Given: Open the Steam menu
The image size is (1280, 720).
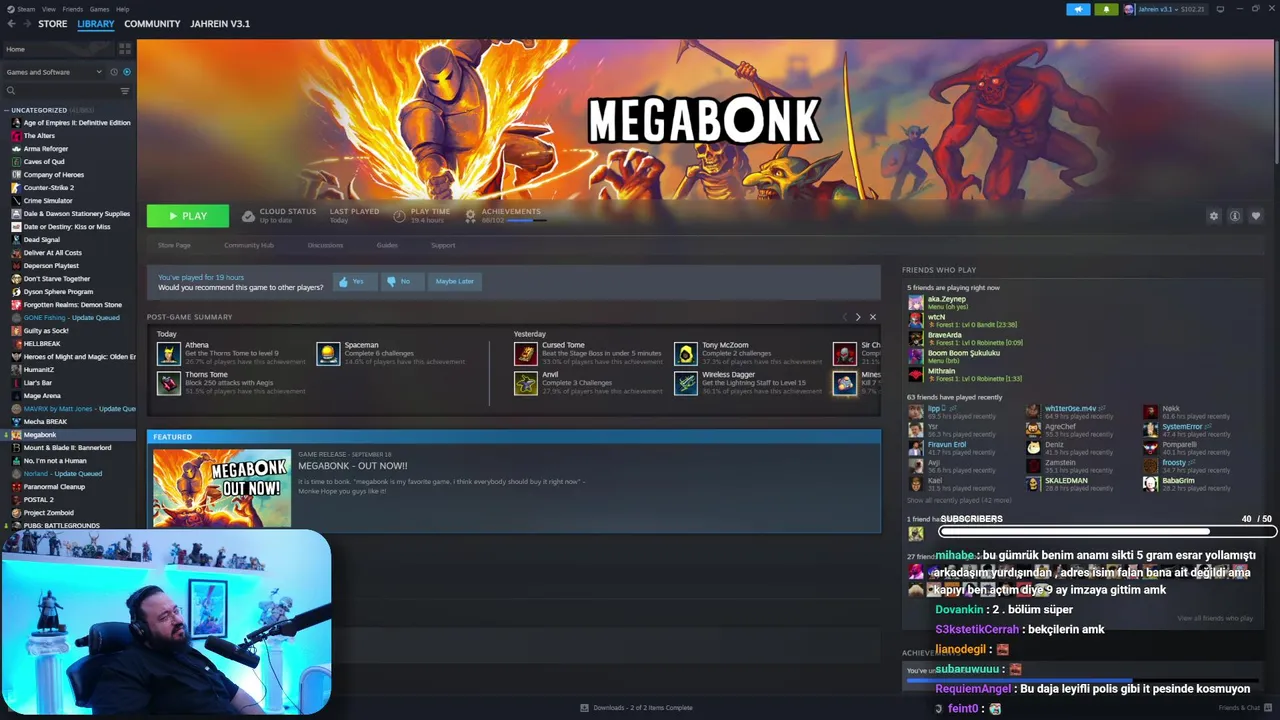Looking at the screenshot, I should [26, 9].
